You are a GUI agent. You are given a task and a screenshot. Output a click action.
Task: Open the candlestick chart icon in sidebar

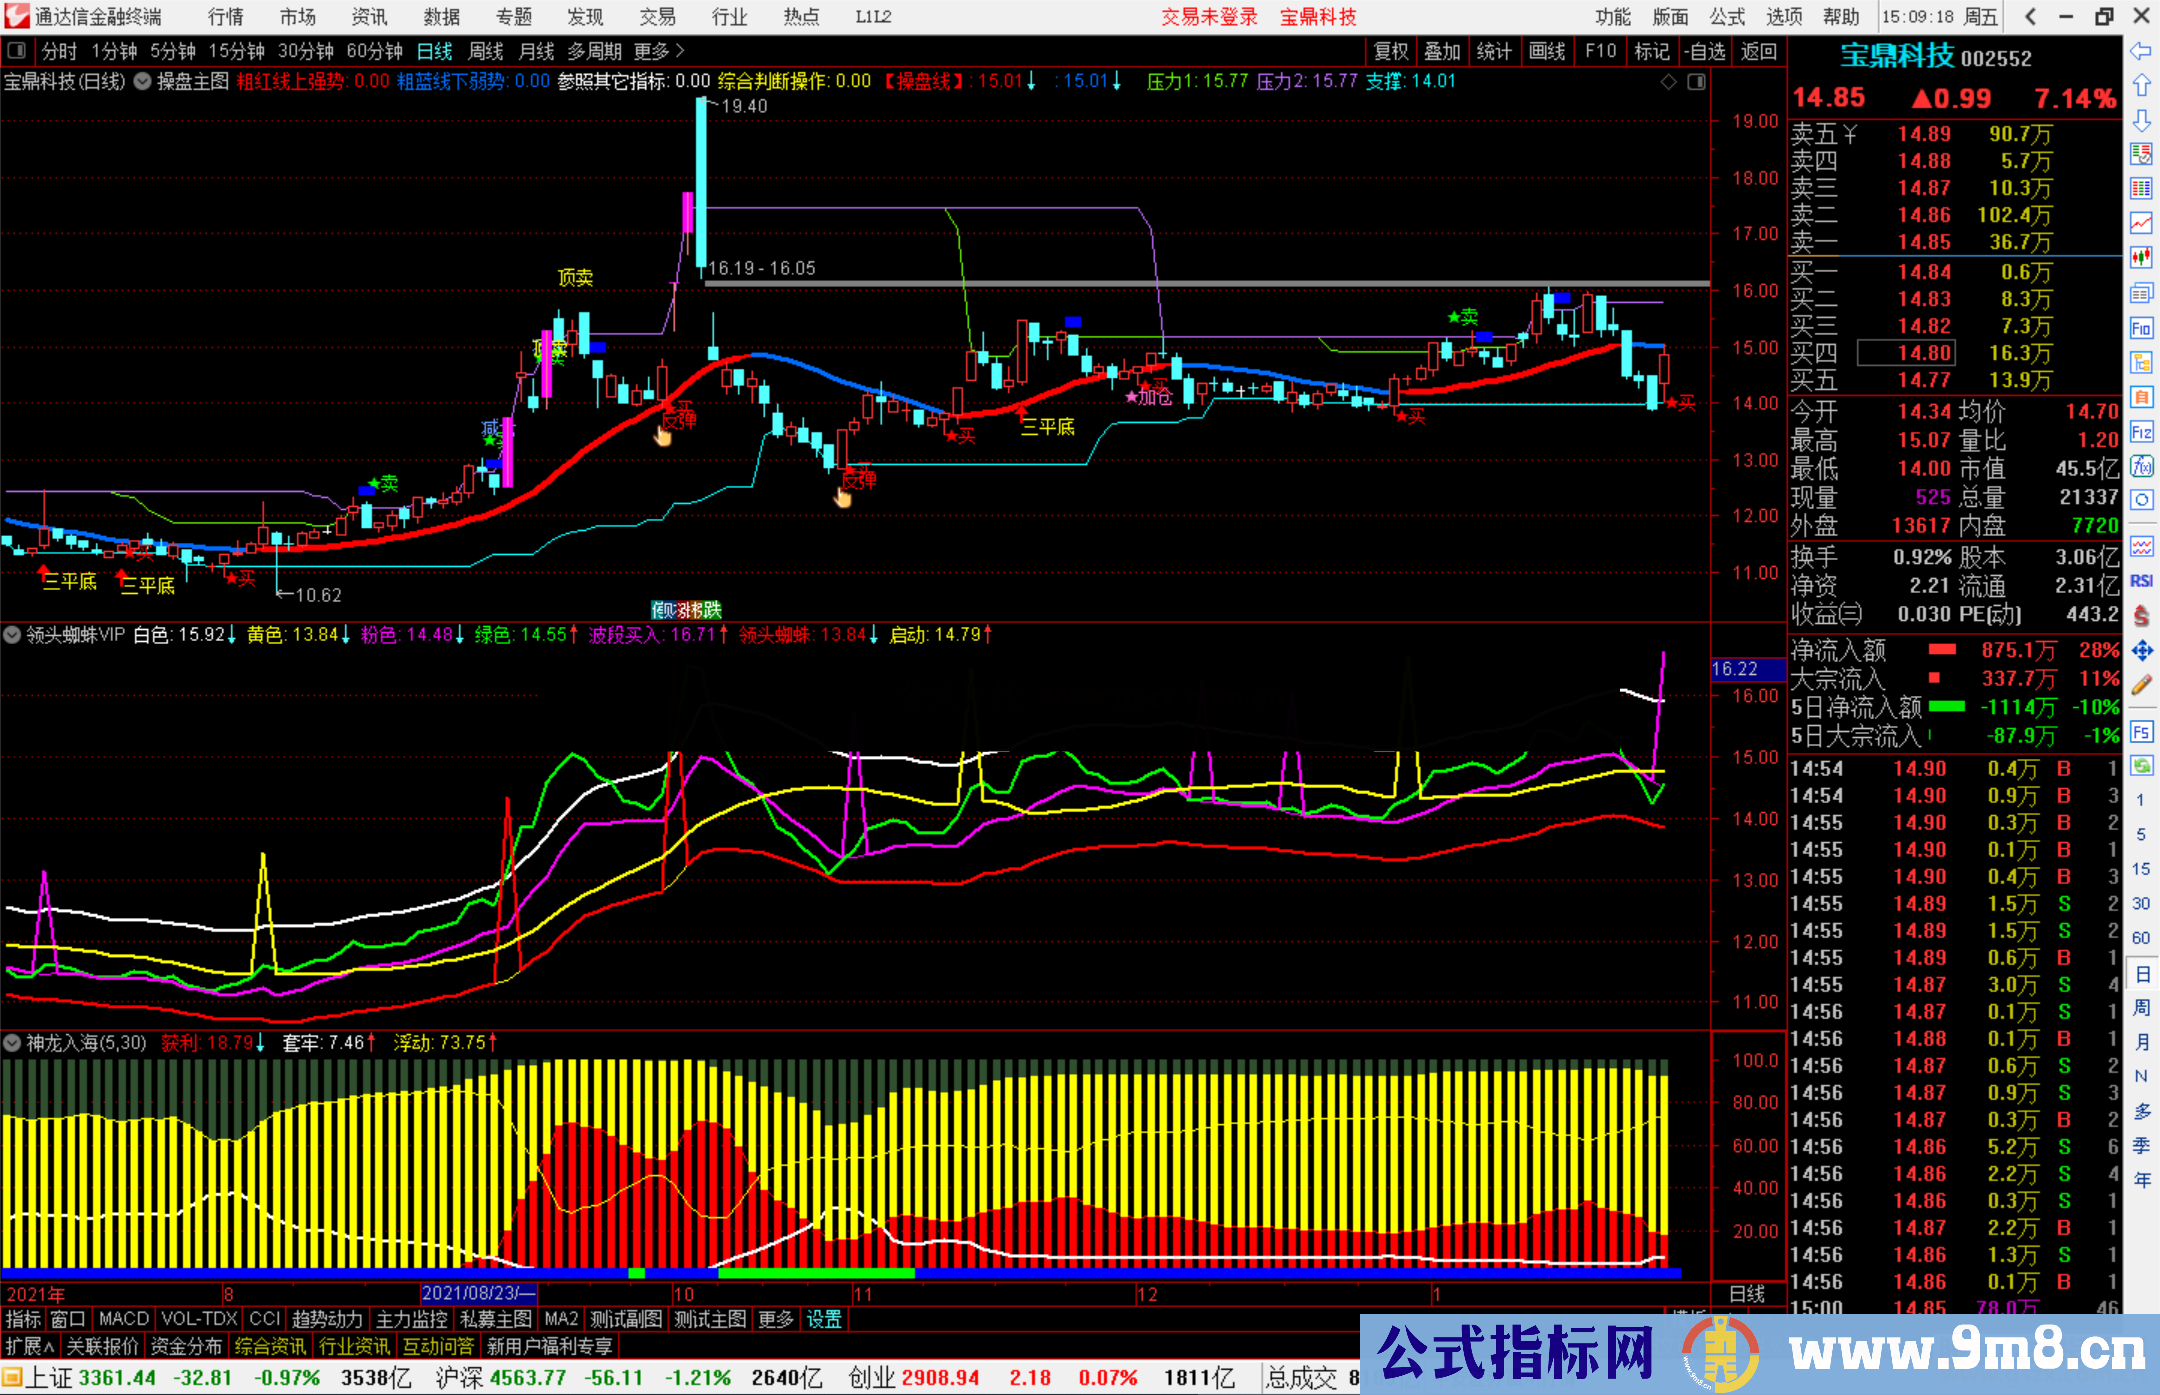click(x=2141, y=257)
